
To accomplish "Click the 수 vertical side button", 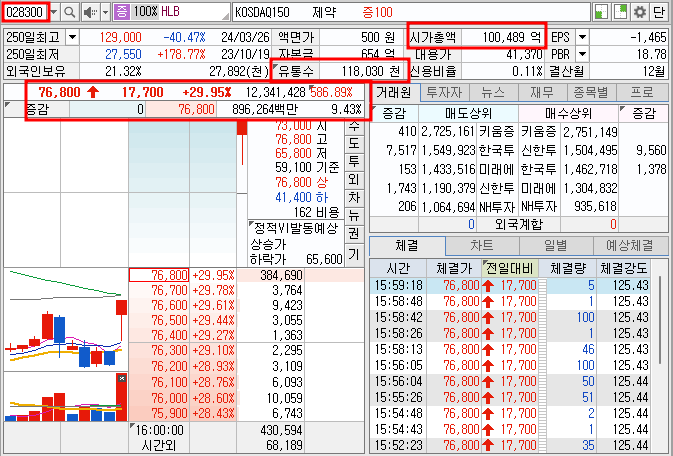I will pyautogui.click(x=354, y=126).
